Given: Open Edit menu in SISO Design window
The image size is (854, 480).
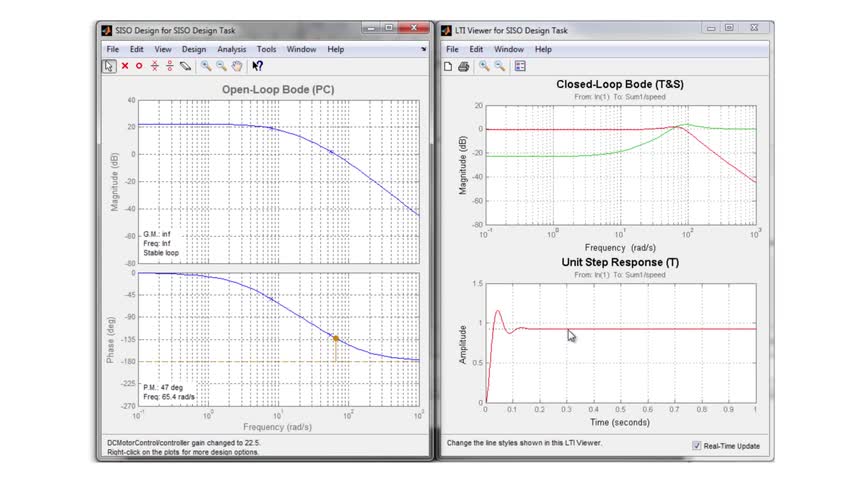Looking at the screenshot, I should pyautogui.click(x=136, y=49).
